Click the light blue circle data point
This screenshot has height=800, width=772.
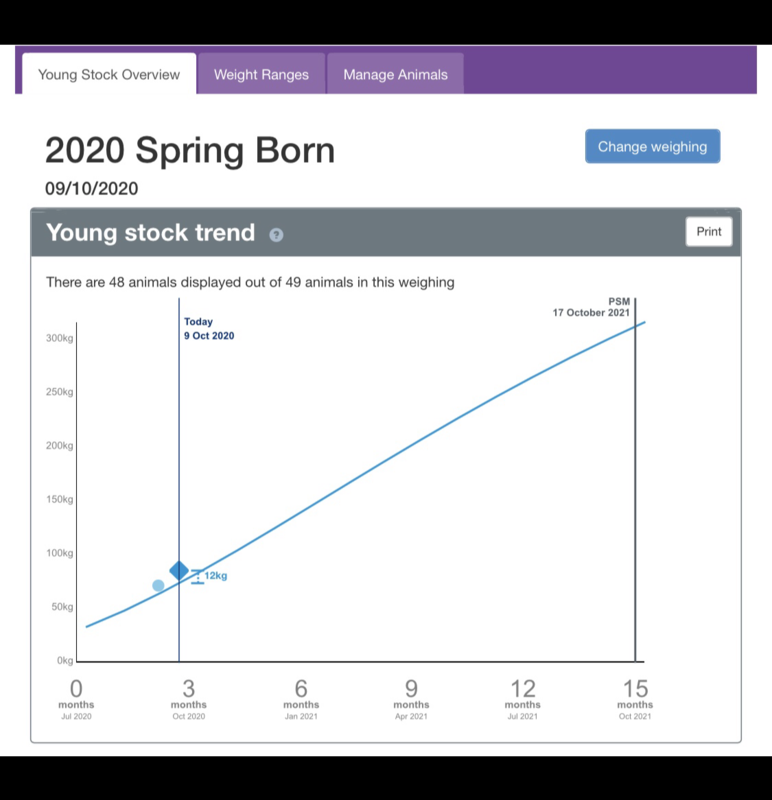click(x=158, y=585)
